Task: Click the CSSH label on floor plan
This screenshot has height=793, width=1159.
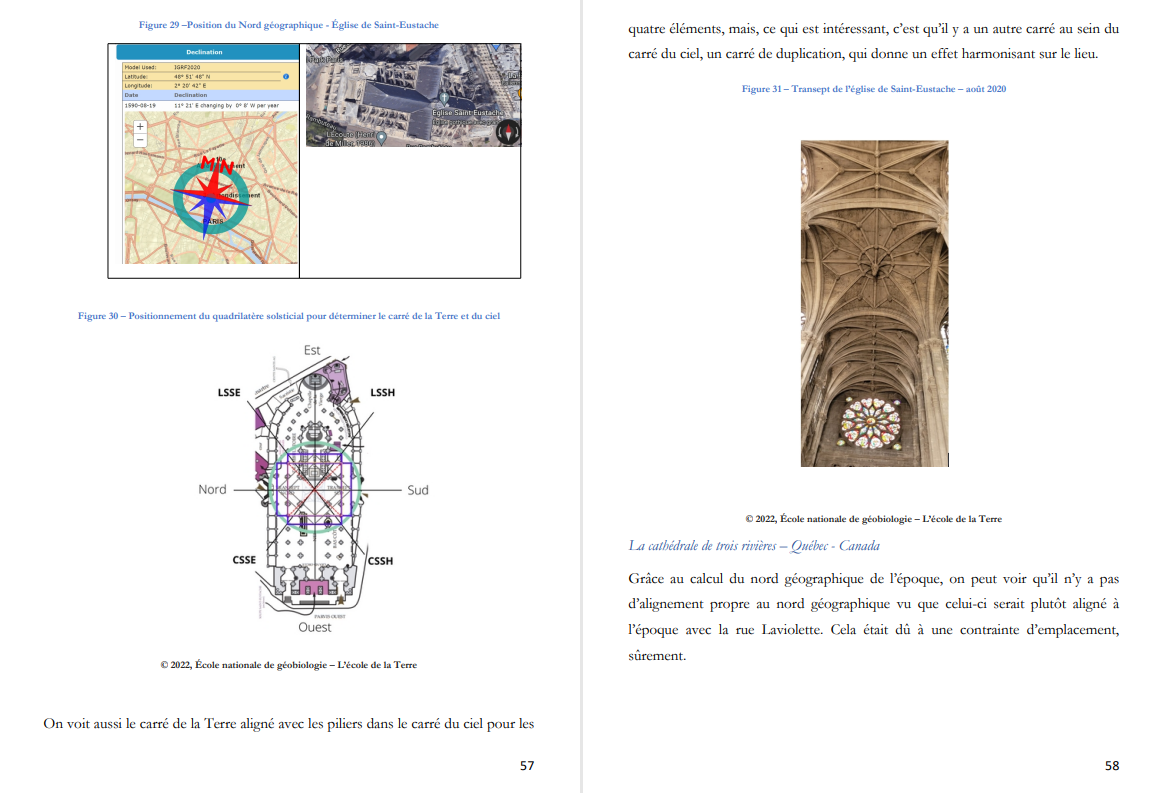Action: [x=381, y=561]
